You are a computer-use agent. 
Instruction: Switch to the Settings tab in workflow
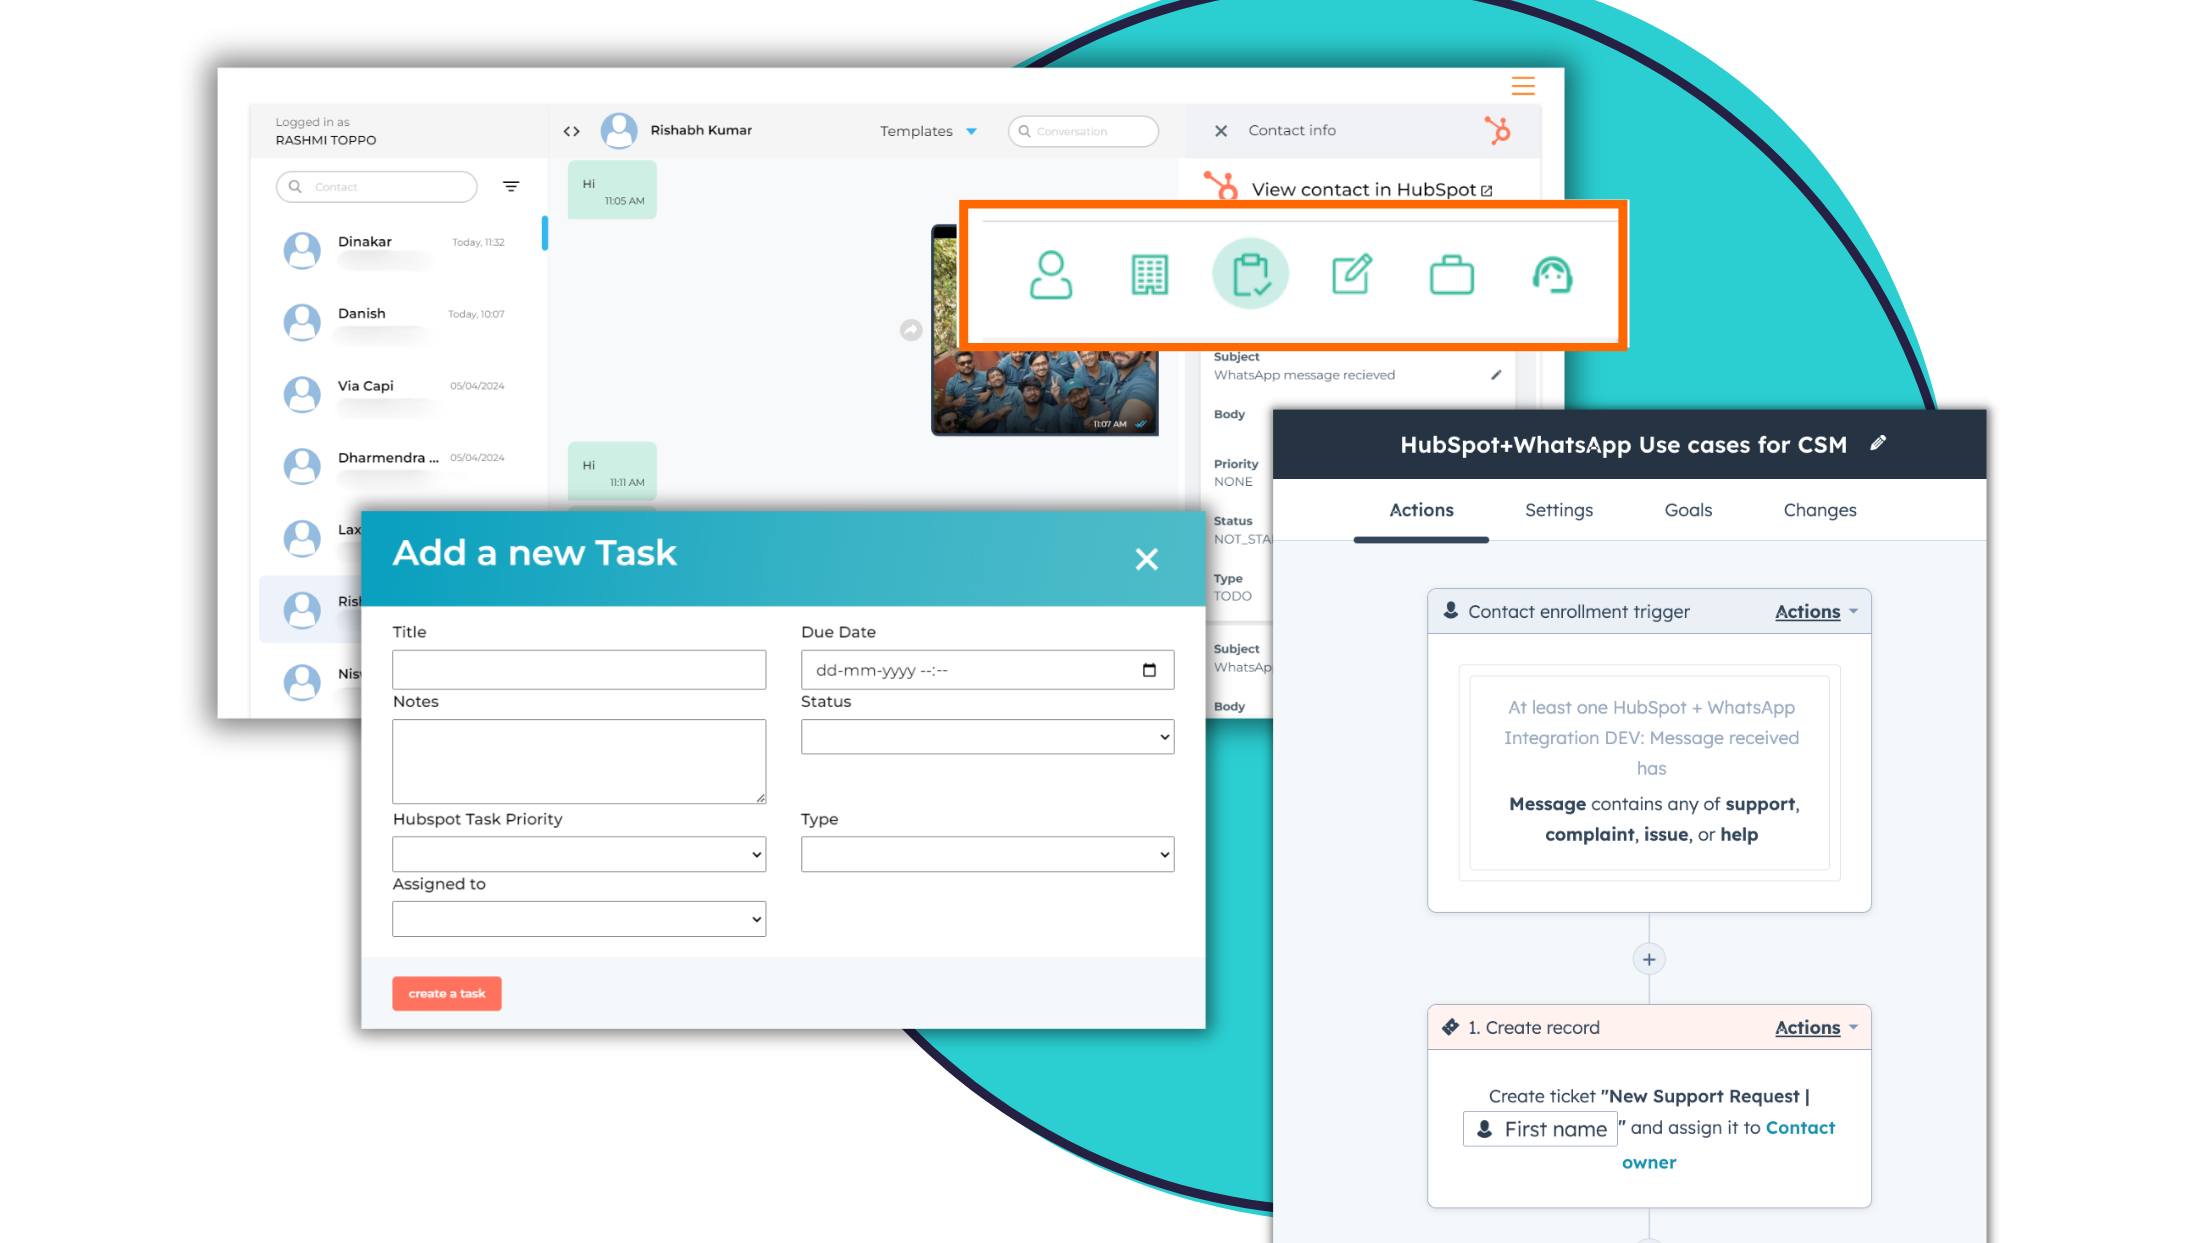pos(1559,510)
